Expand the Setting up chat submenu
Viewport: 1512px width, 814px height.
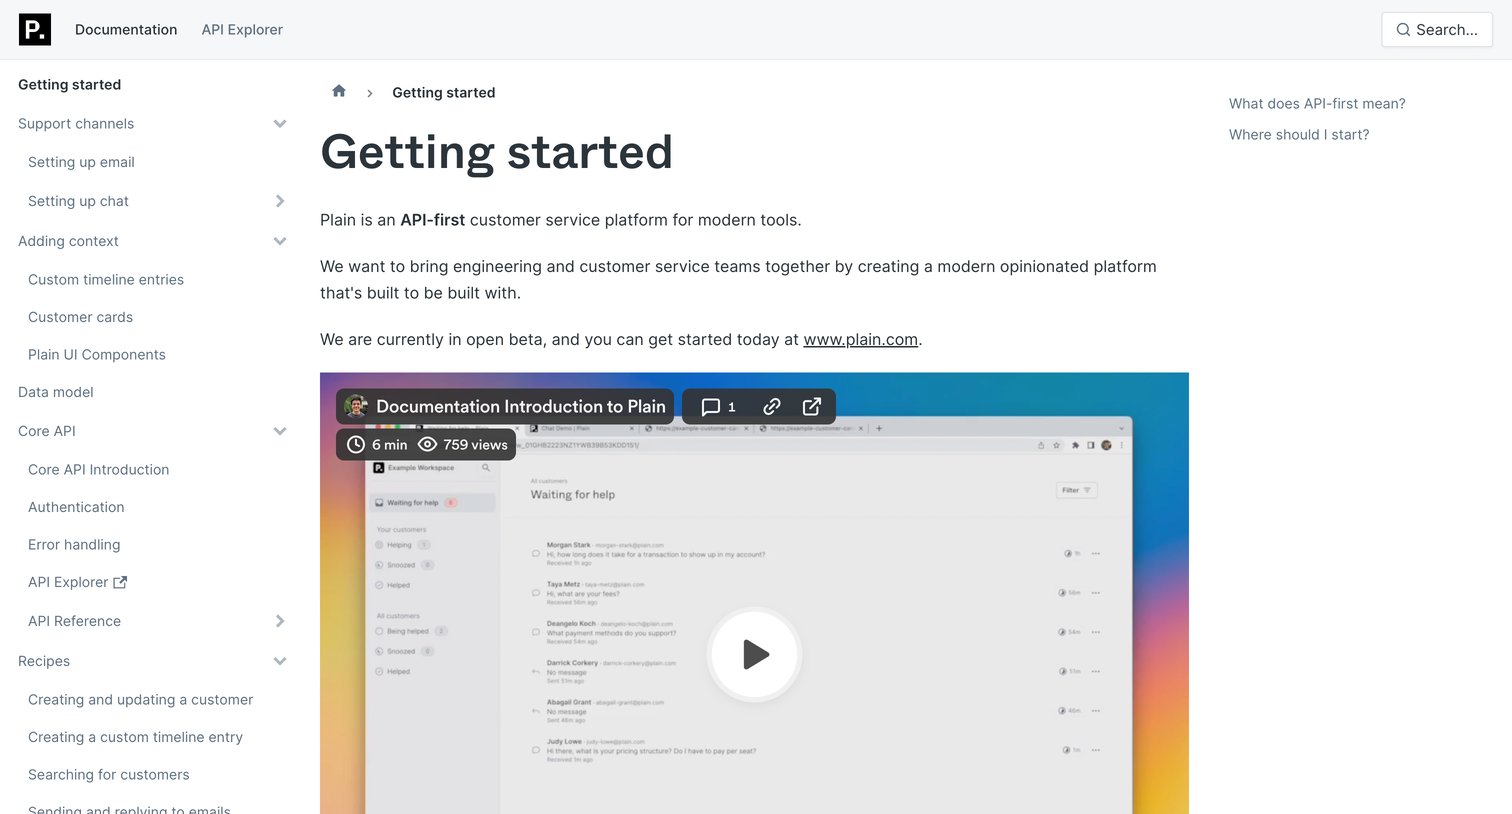[280, 201]
